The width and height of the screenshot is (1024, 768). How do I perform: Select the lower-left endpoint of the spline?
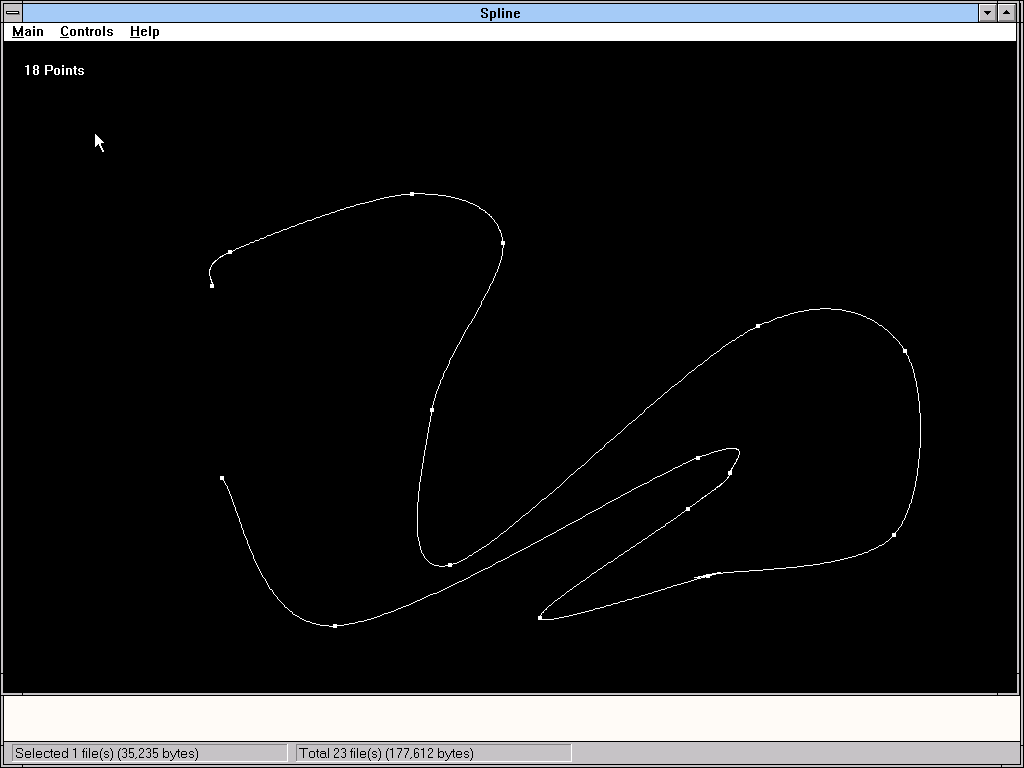point(222,478)
